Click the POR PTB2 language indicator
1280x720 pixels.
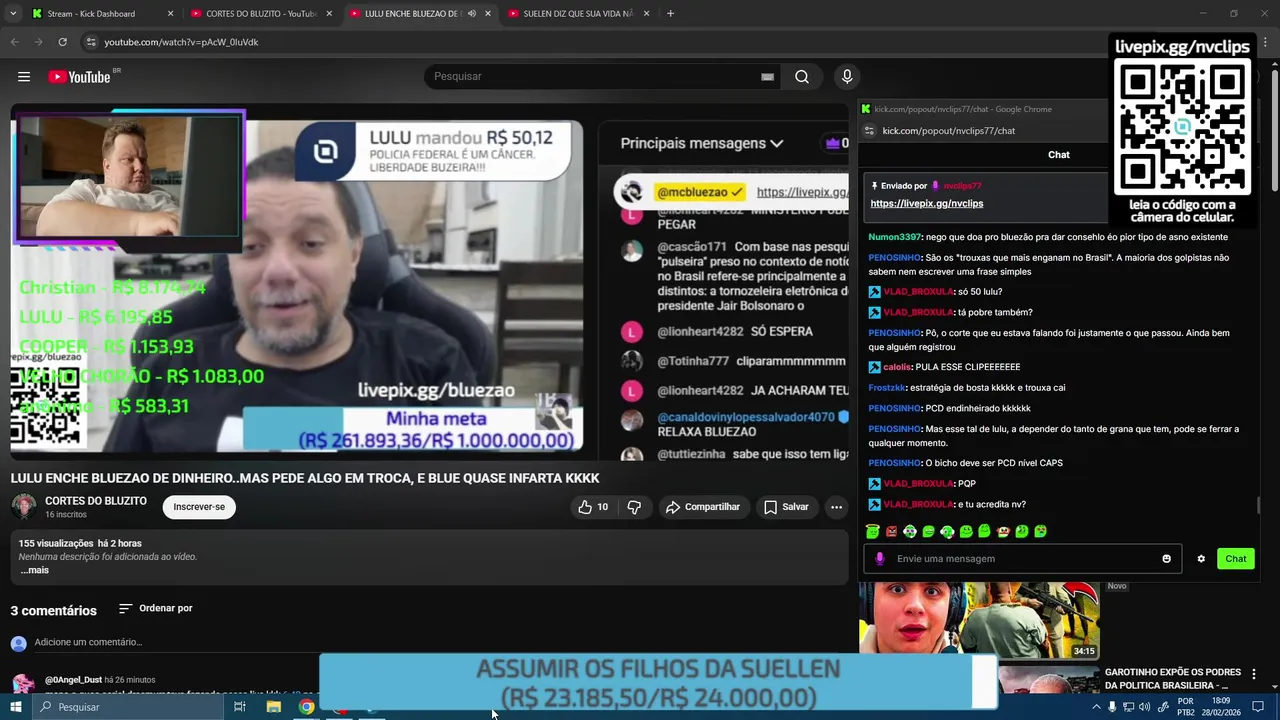(x=1186, y=707)
